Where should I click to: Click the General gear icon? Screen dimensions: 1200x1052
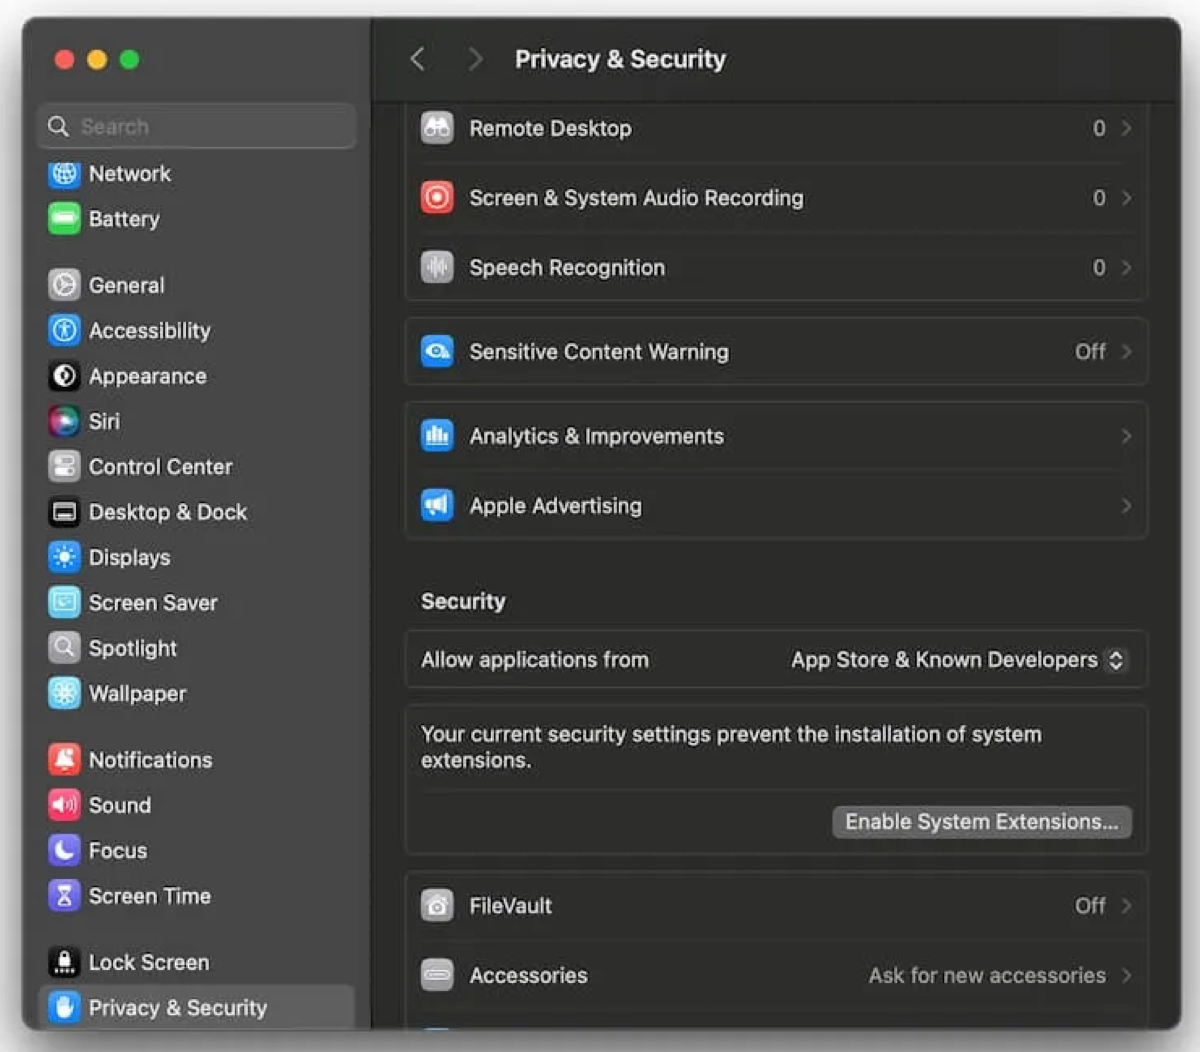(64, 285)
